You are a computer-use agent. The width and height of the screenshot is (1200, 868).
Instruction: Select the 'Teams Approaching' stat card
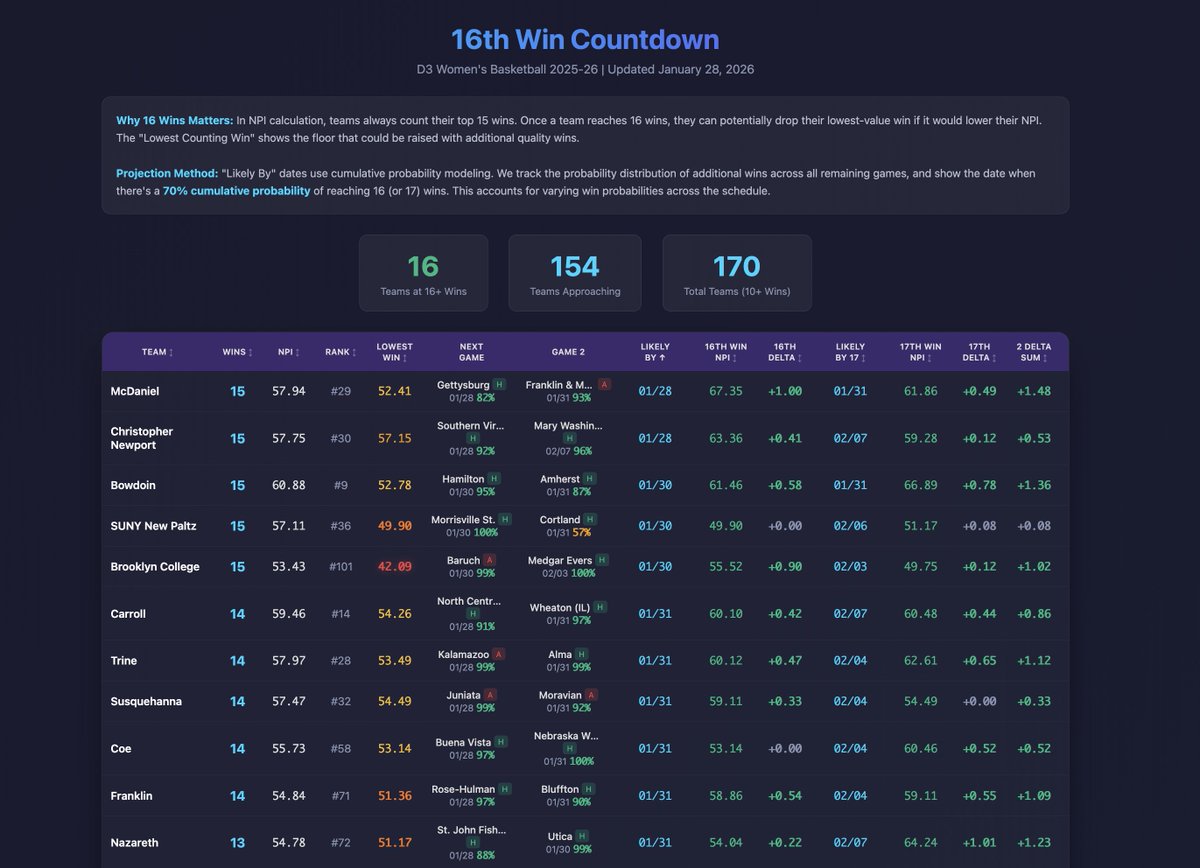[x=575, y=273]
